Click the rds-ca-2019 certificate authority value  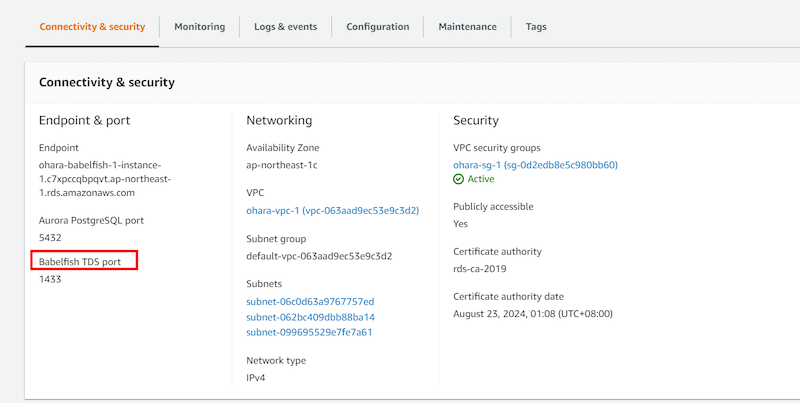(x=482, y=268)
